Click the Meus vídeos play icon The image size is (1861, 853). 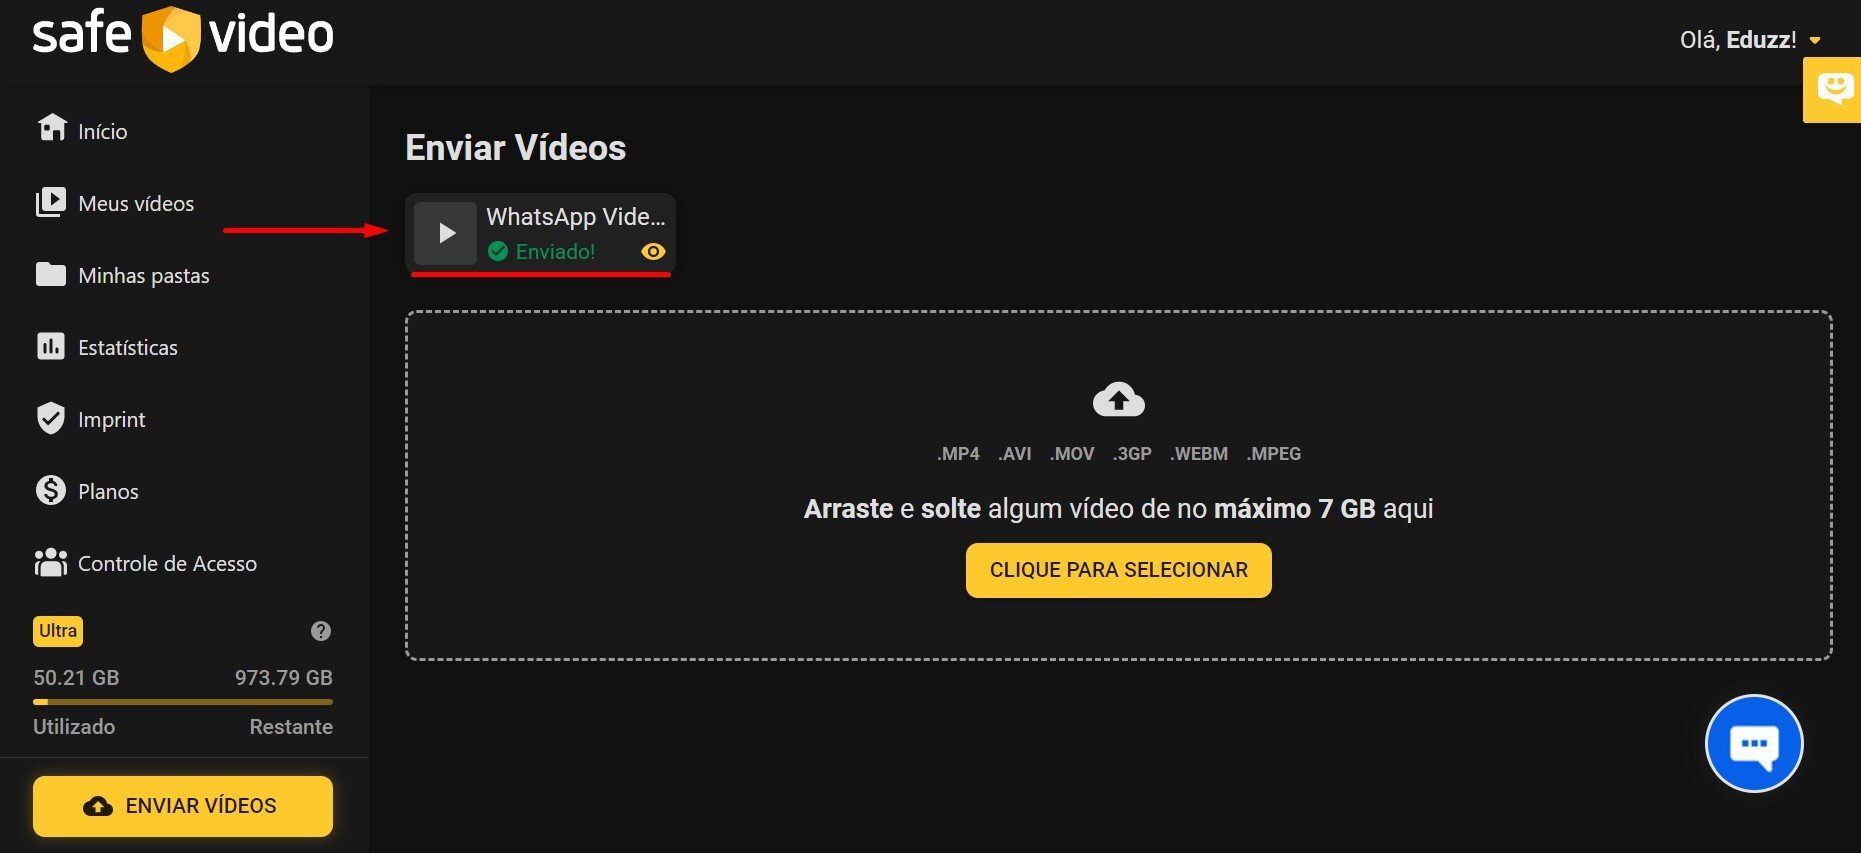tap(51, 202)
